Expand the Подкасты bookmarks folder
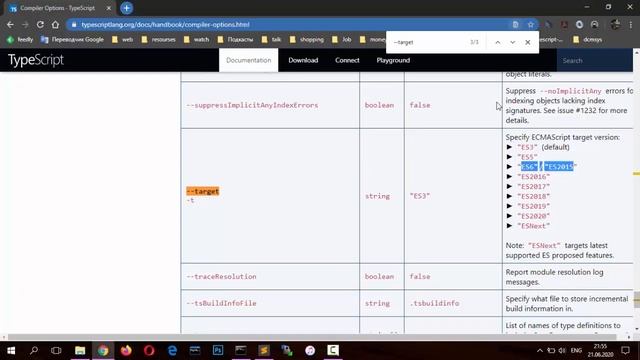The image size is (640, 360). coord(236,40)
